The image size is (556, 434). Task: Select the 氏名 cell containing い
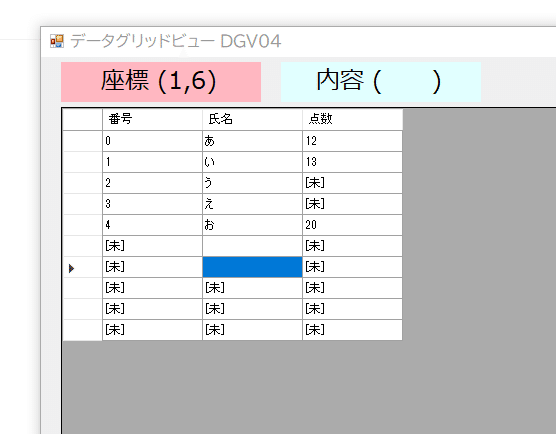click(252, 162)
